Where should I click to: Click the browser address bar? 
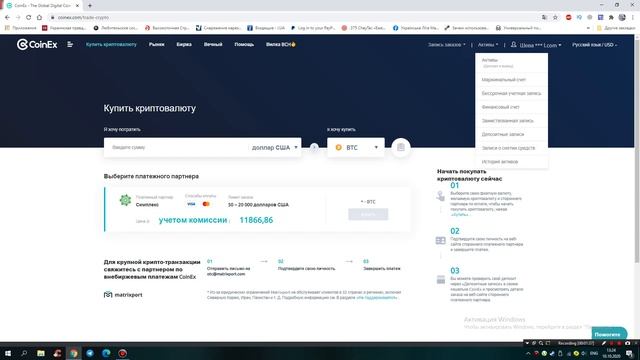coord(294,17)
